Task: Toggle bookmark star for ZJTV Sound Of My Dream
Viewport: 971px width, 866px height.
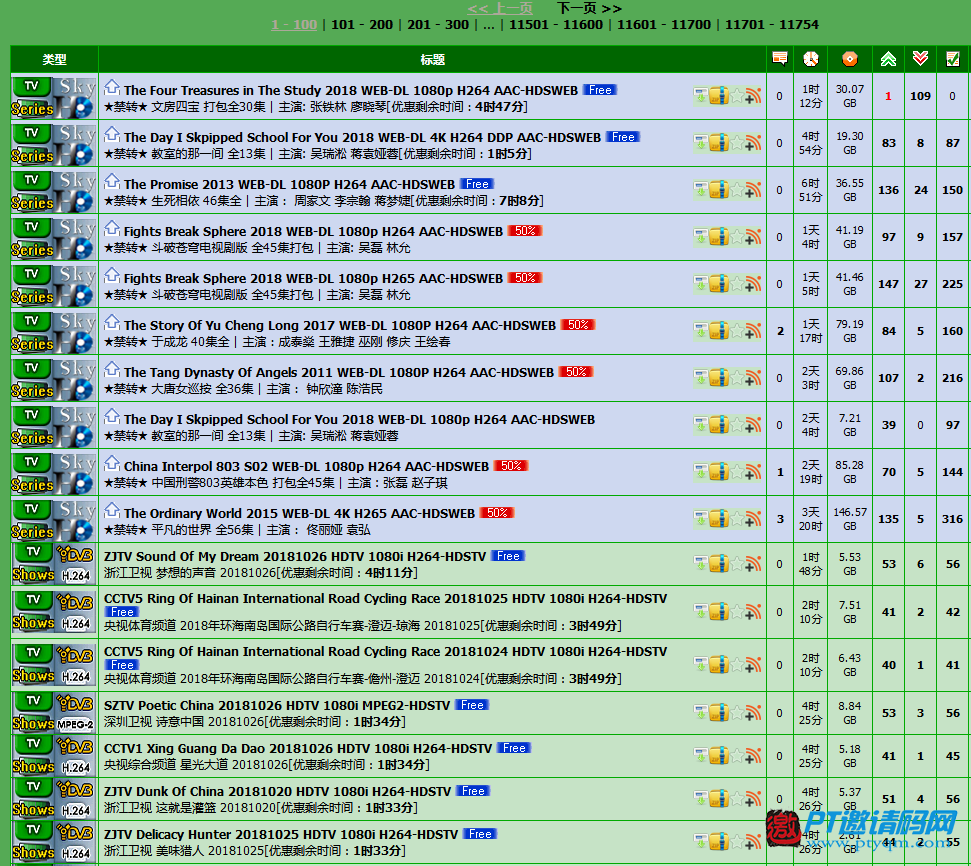Action: tap(737, 564)
